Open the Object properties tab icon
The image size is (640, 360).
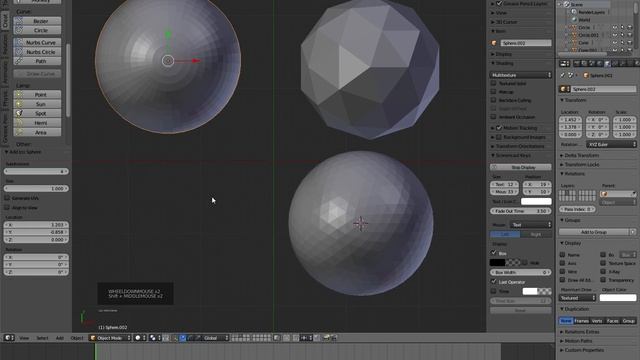(607, 63)
